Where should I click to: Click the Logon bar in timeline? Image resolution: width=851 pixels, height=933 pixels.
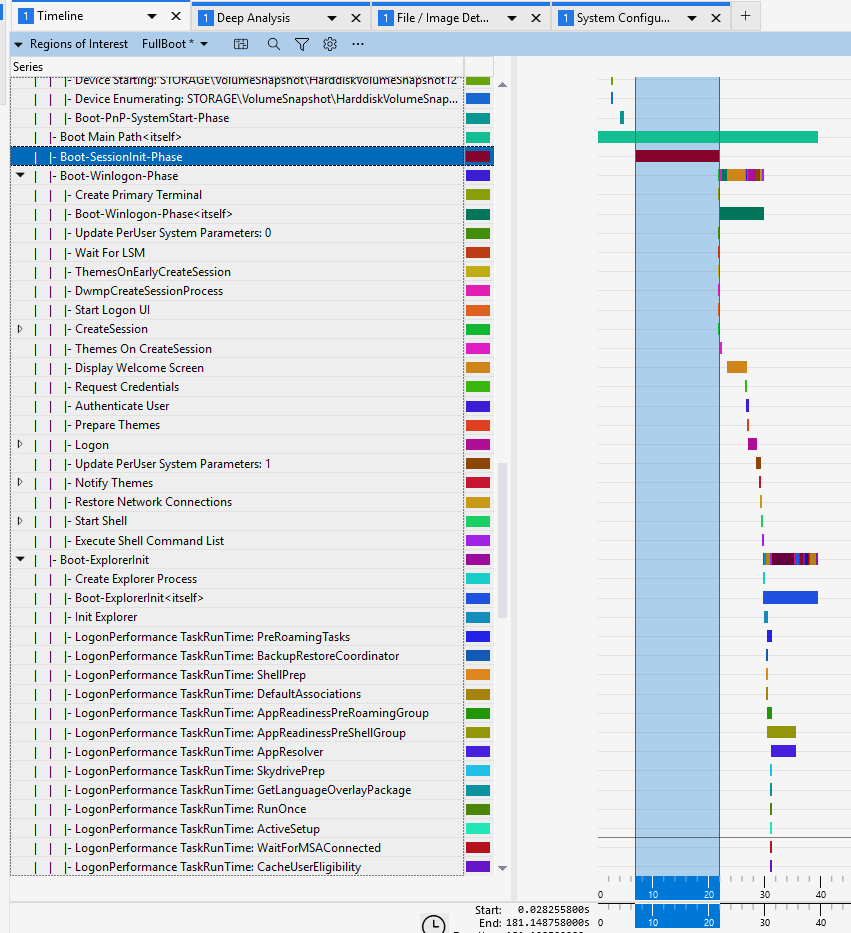click(752, 444)
